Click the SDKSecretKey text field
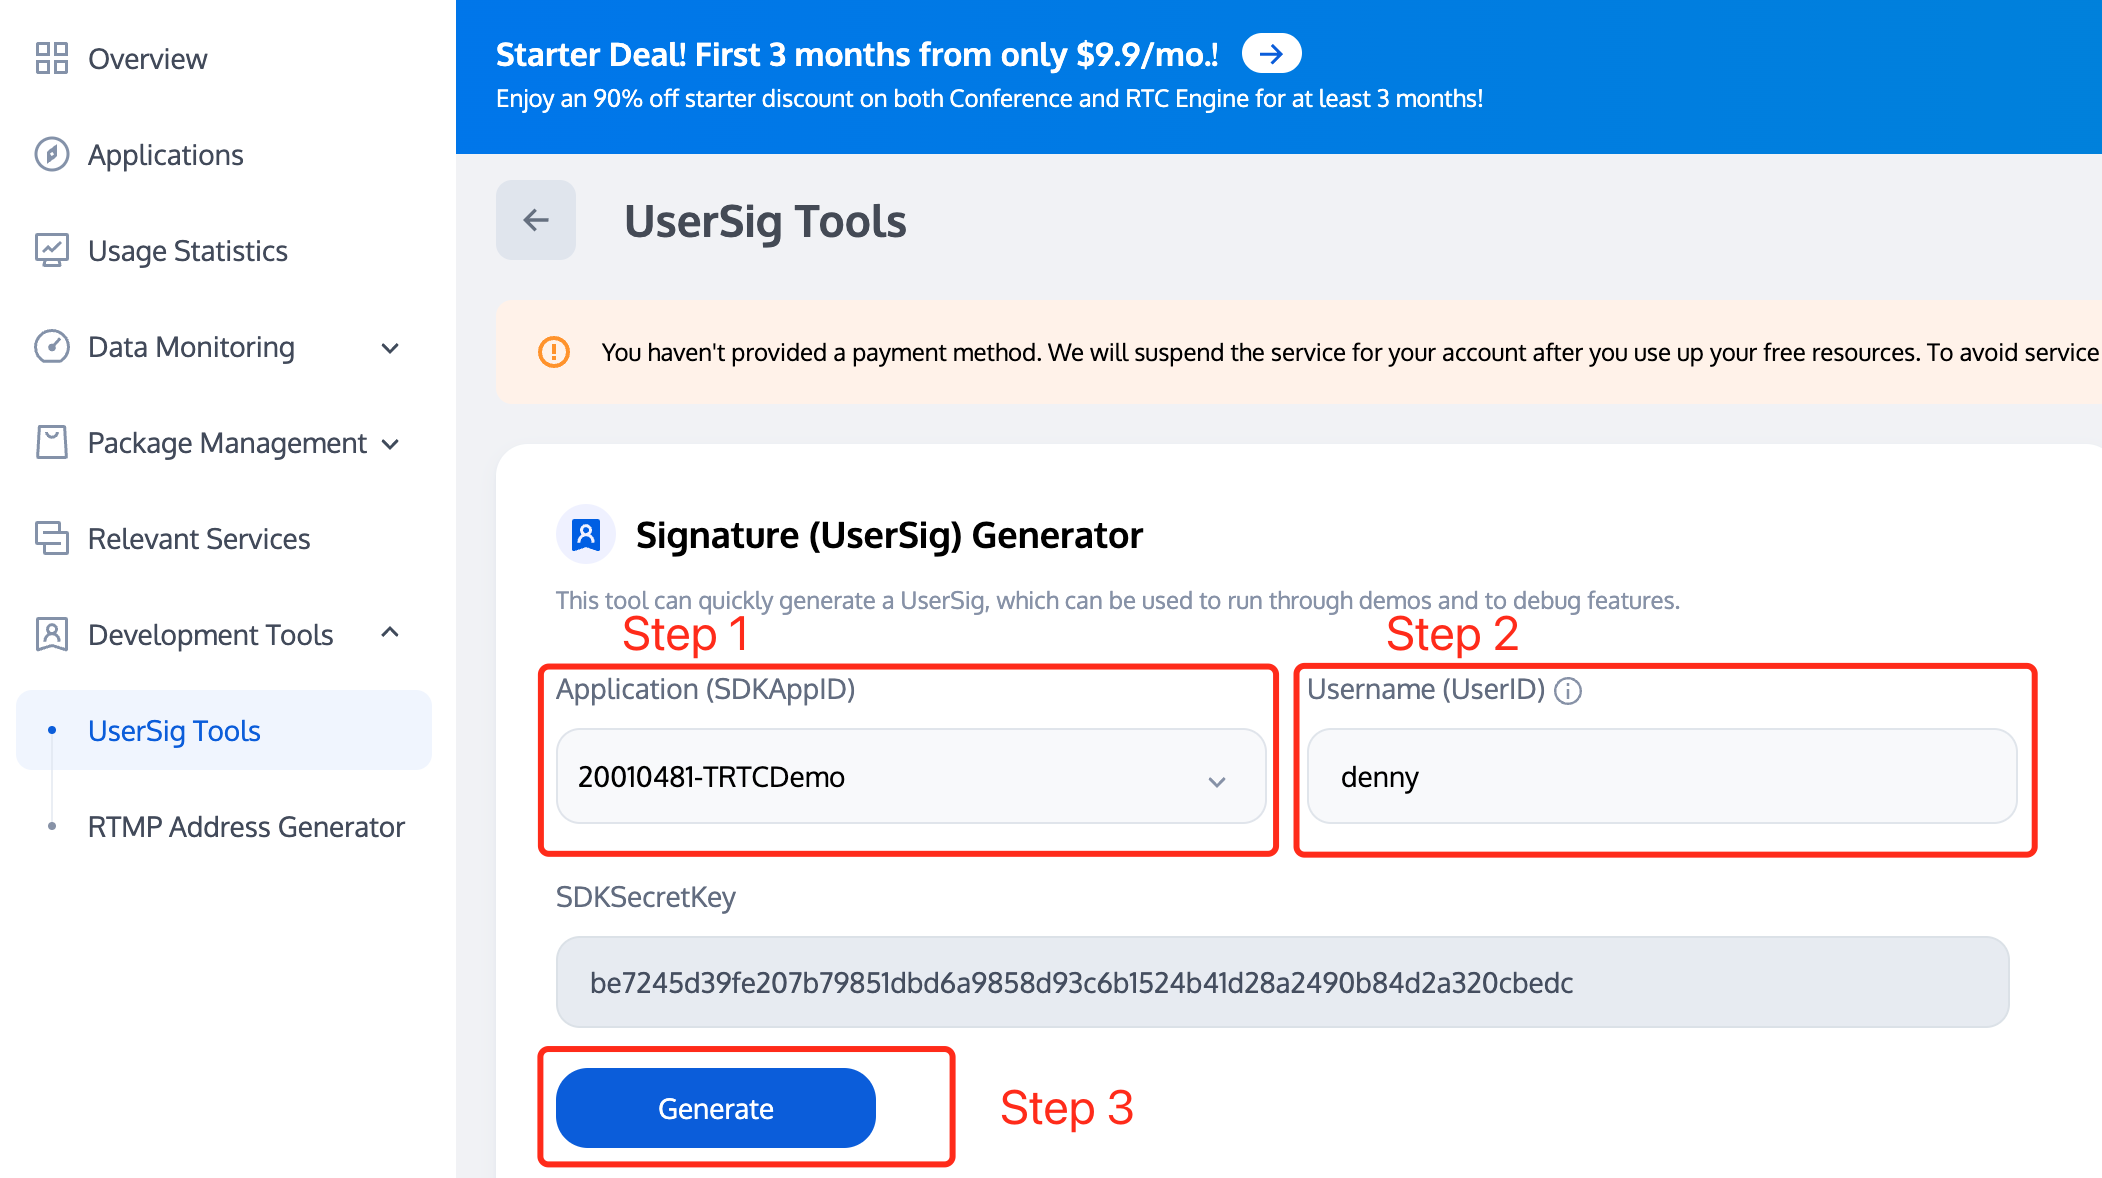 pyautogui.click(x=1283, y=982)
